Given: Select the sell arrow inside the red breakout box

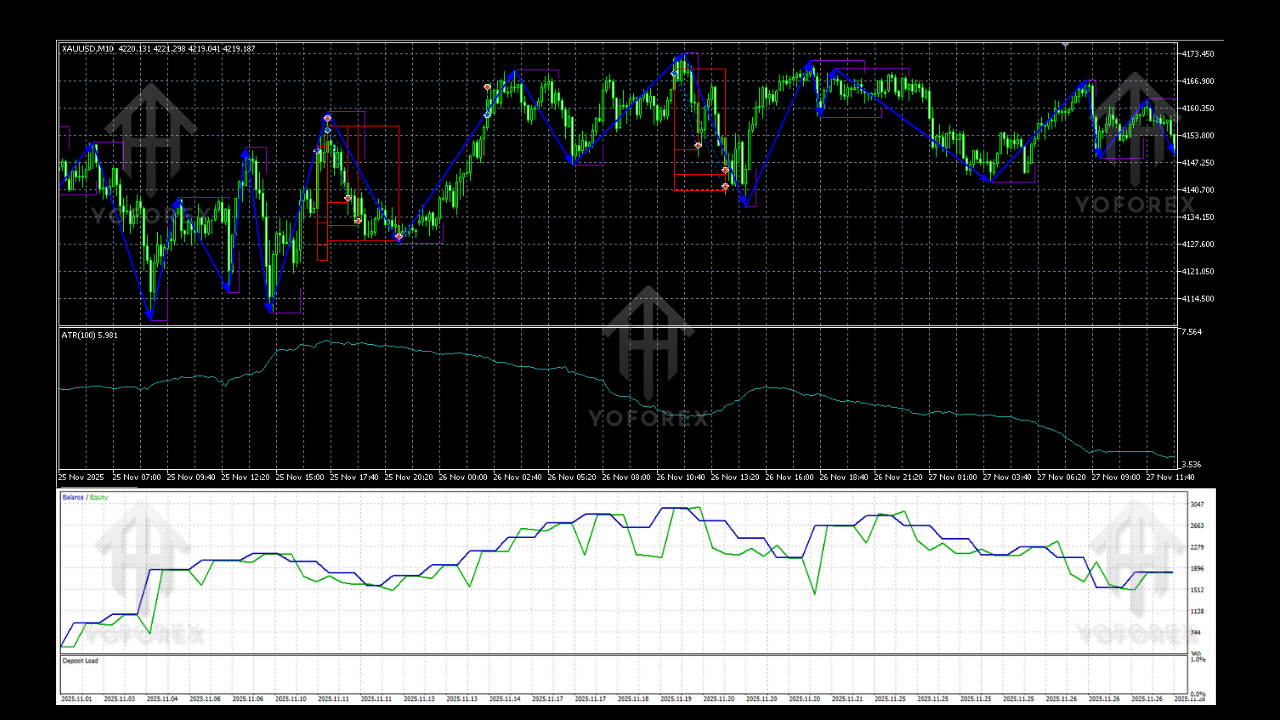Looking at the screenshot, I should point(348,198).
